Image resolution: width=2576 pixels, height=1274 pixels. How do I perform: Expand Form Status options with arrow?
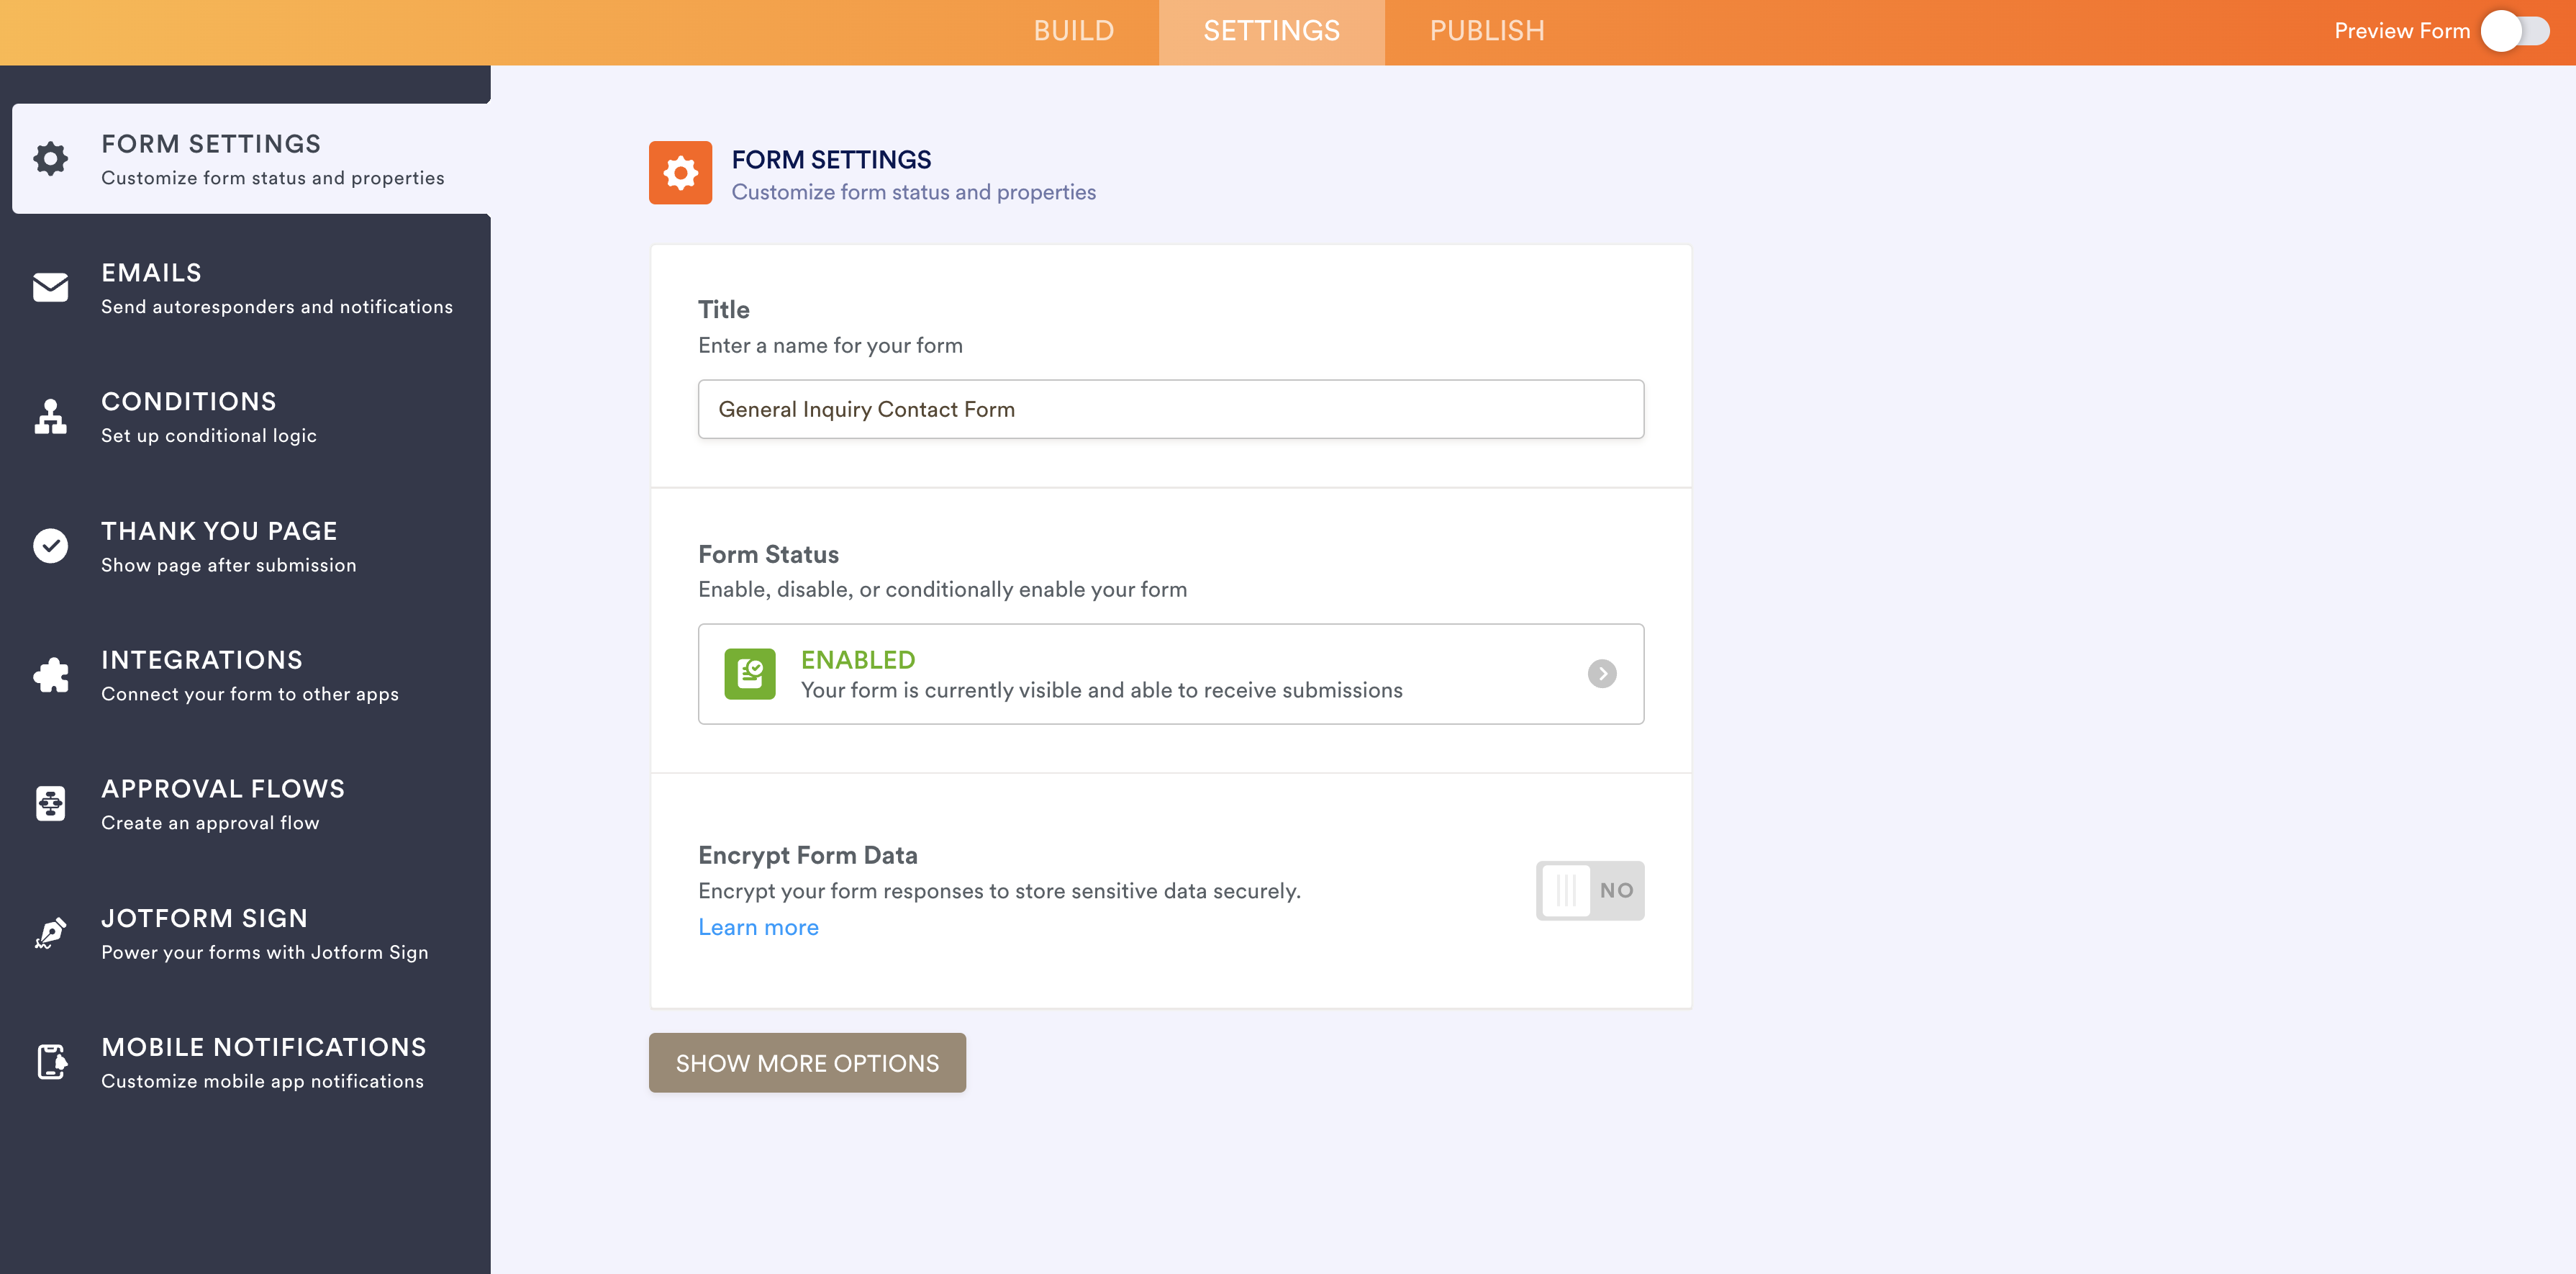point(1602,674)
